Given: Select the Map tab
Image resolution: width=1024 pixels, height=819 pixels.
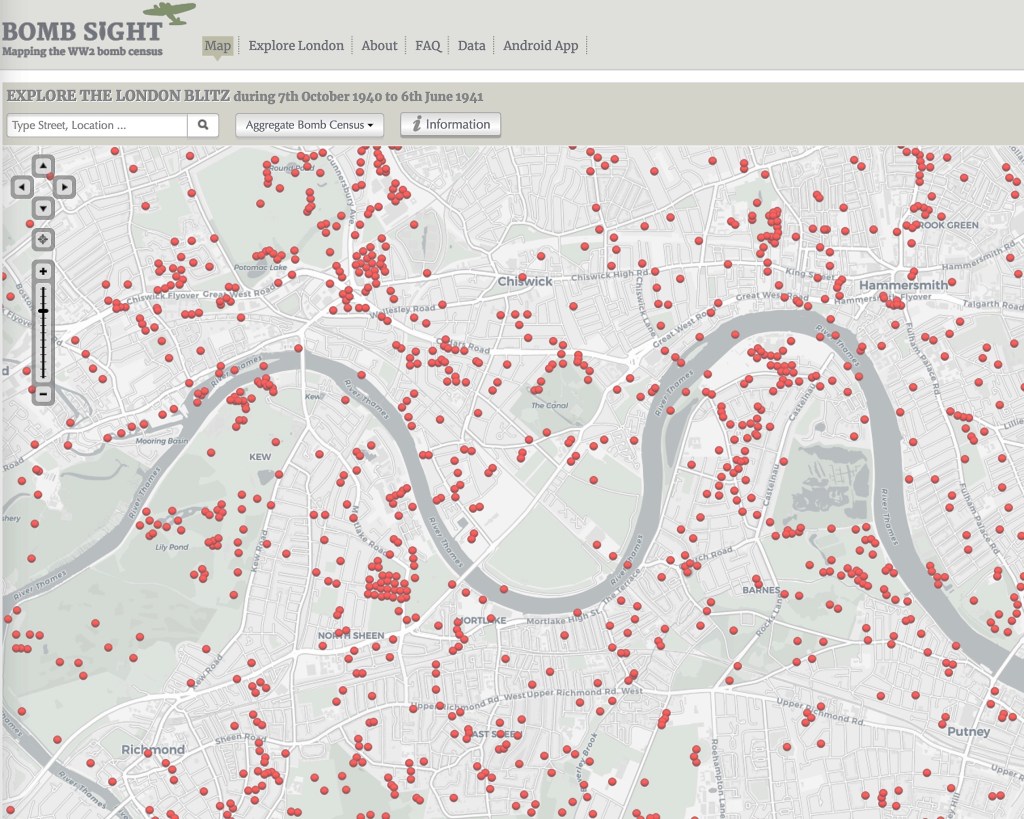Looking at the screenshot, I should click(217, 46).
